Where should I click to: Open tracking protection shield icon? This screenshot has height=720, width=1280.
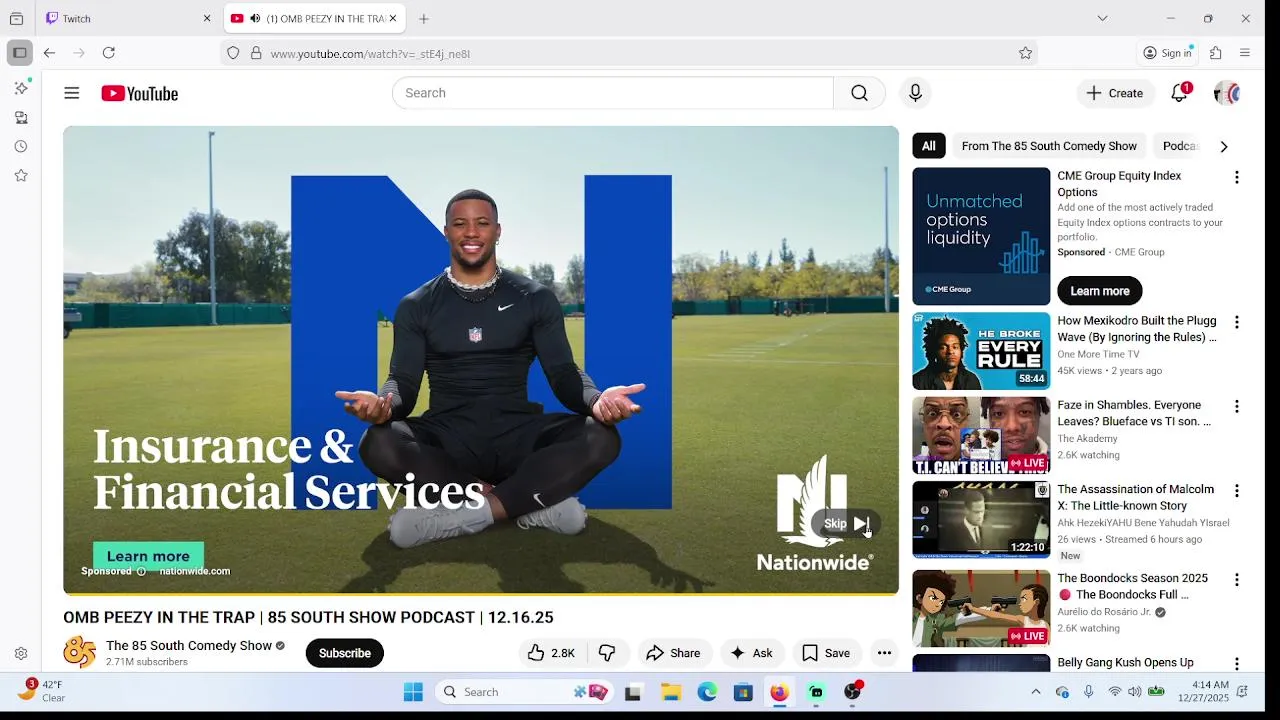pyautogui.click(x=233, y=53)
